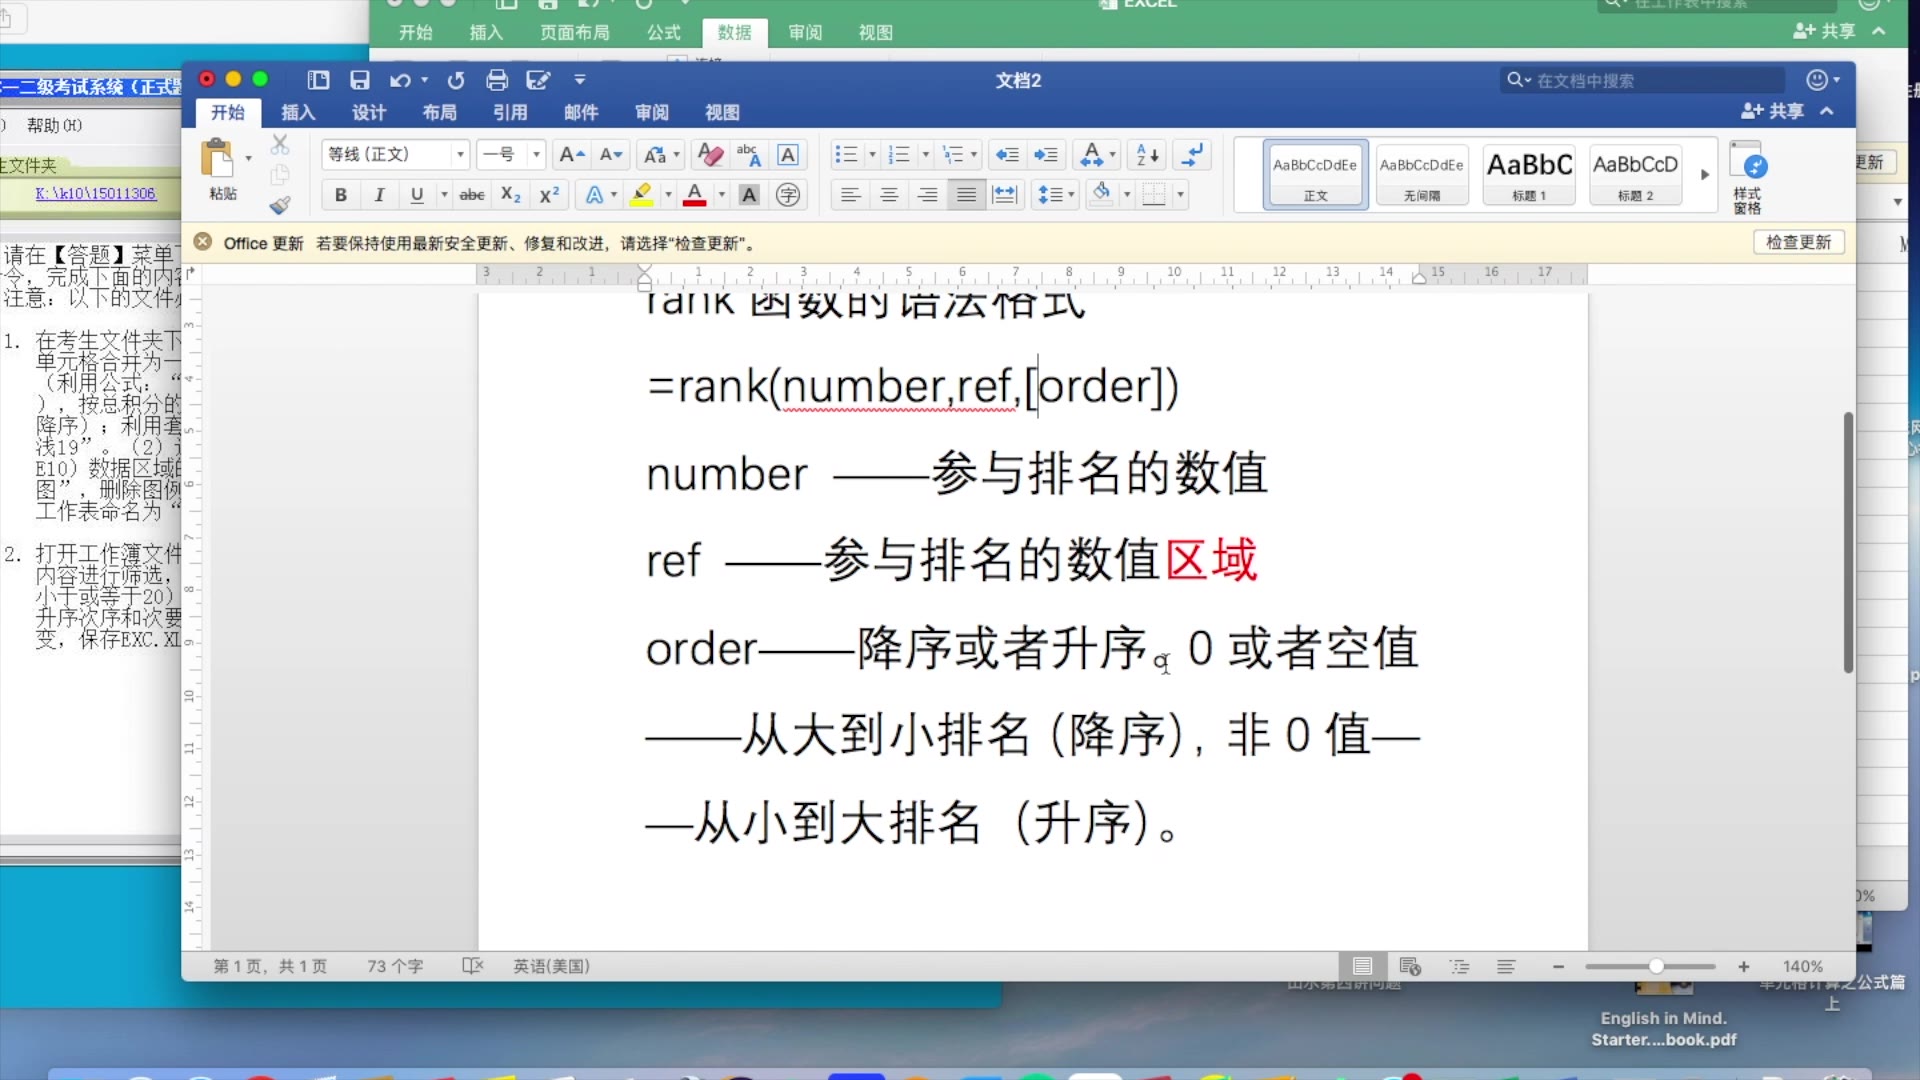The image size is (1920, 1080).
Task: Increase the paragraph indent
Action: 1046,154
